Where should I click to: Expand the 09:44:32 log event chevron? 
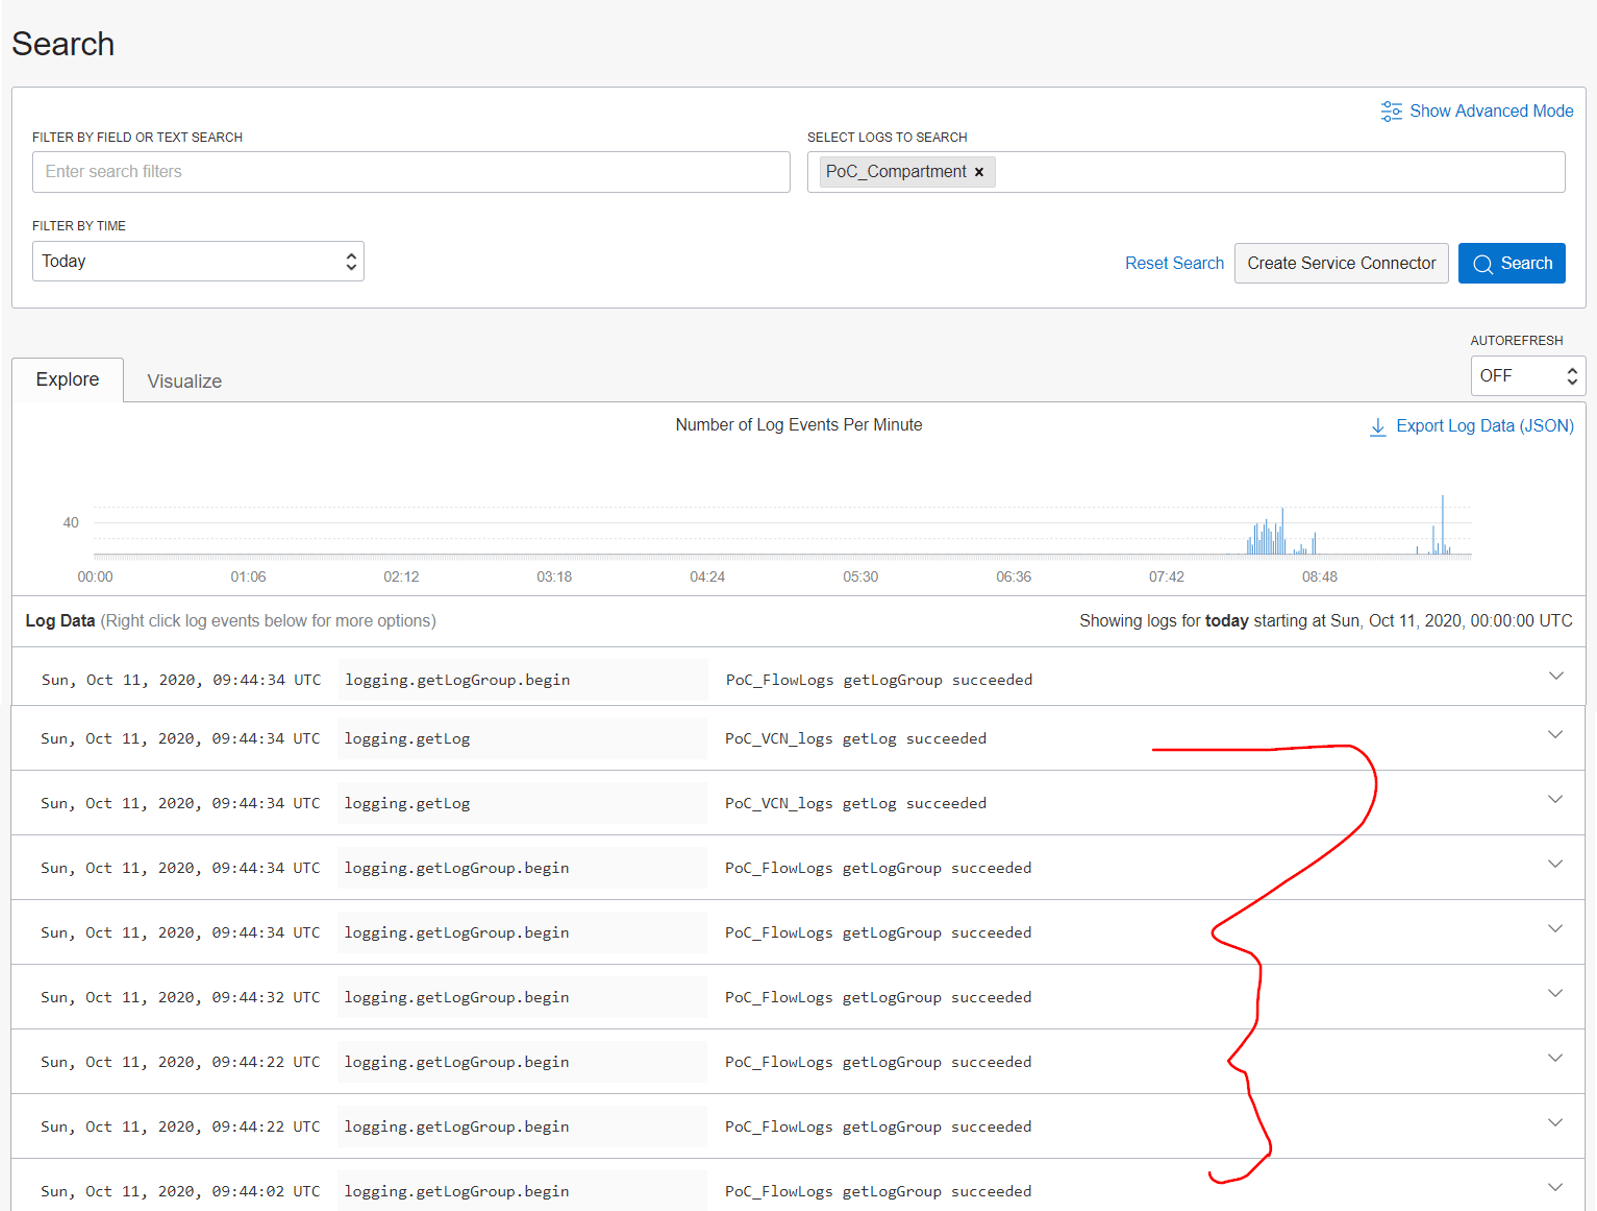tap(1555, 993)
